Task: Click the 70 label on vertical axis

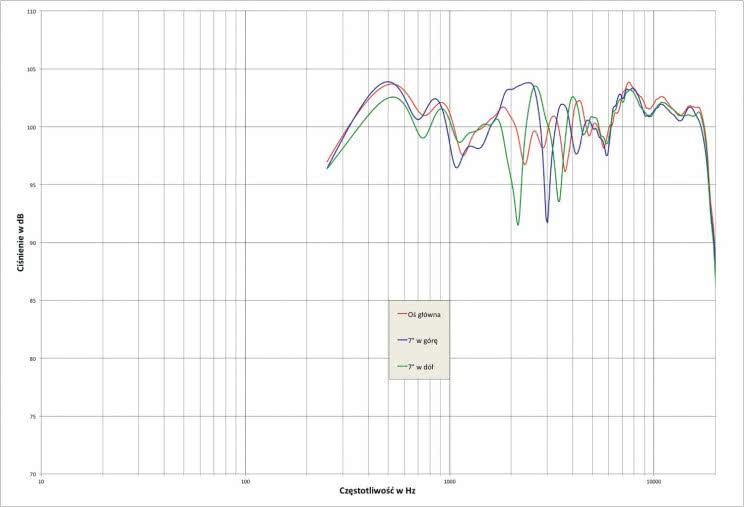Action: [x=33, y=474]
